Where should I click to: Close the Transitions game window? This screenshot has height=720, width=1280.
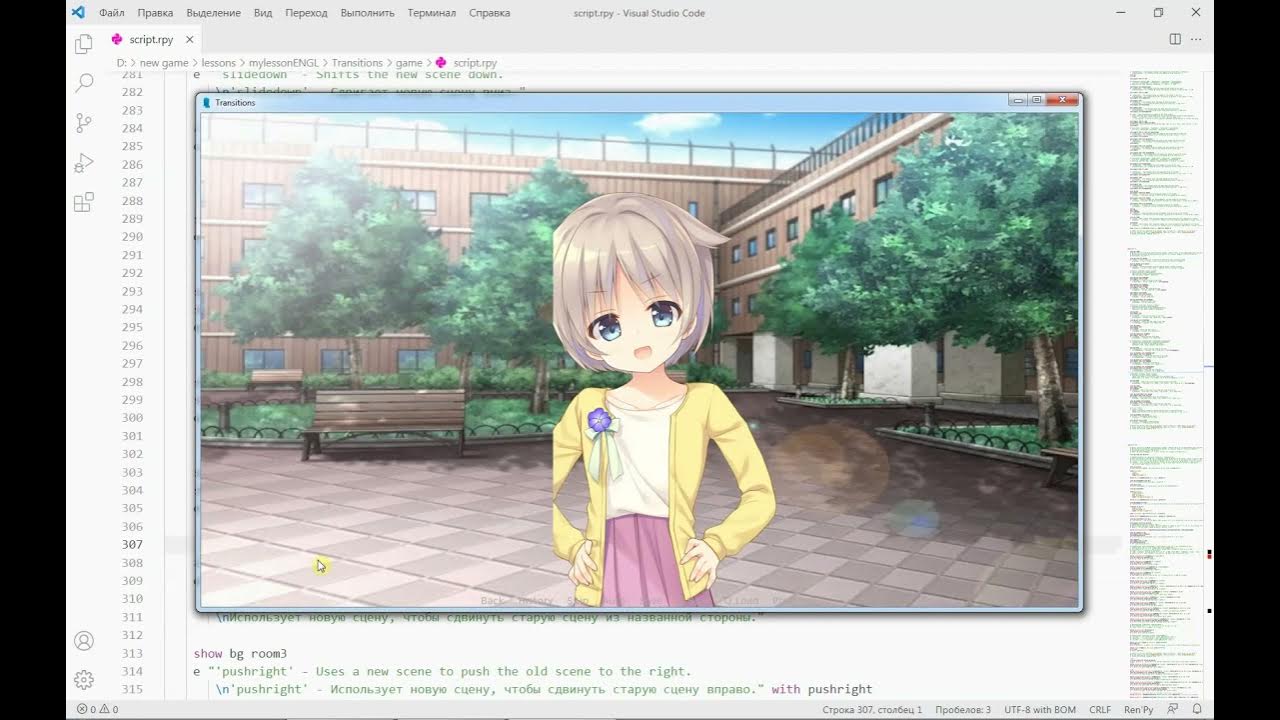point(1064,100)
